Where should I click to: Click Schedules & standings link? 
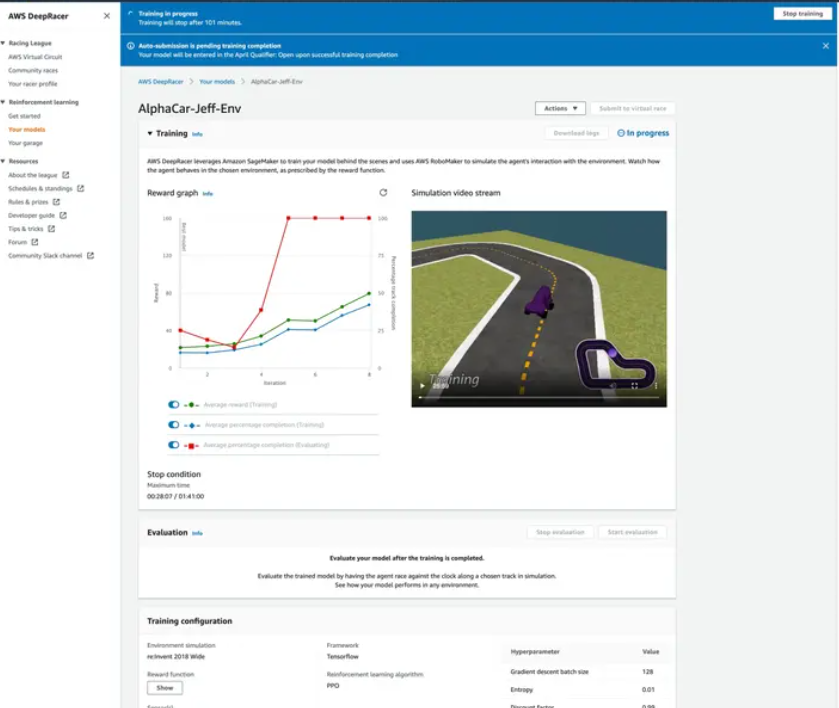(x=40, y=188)
